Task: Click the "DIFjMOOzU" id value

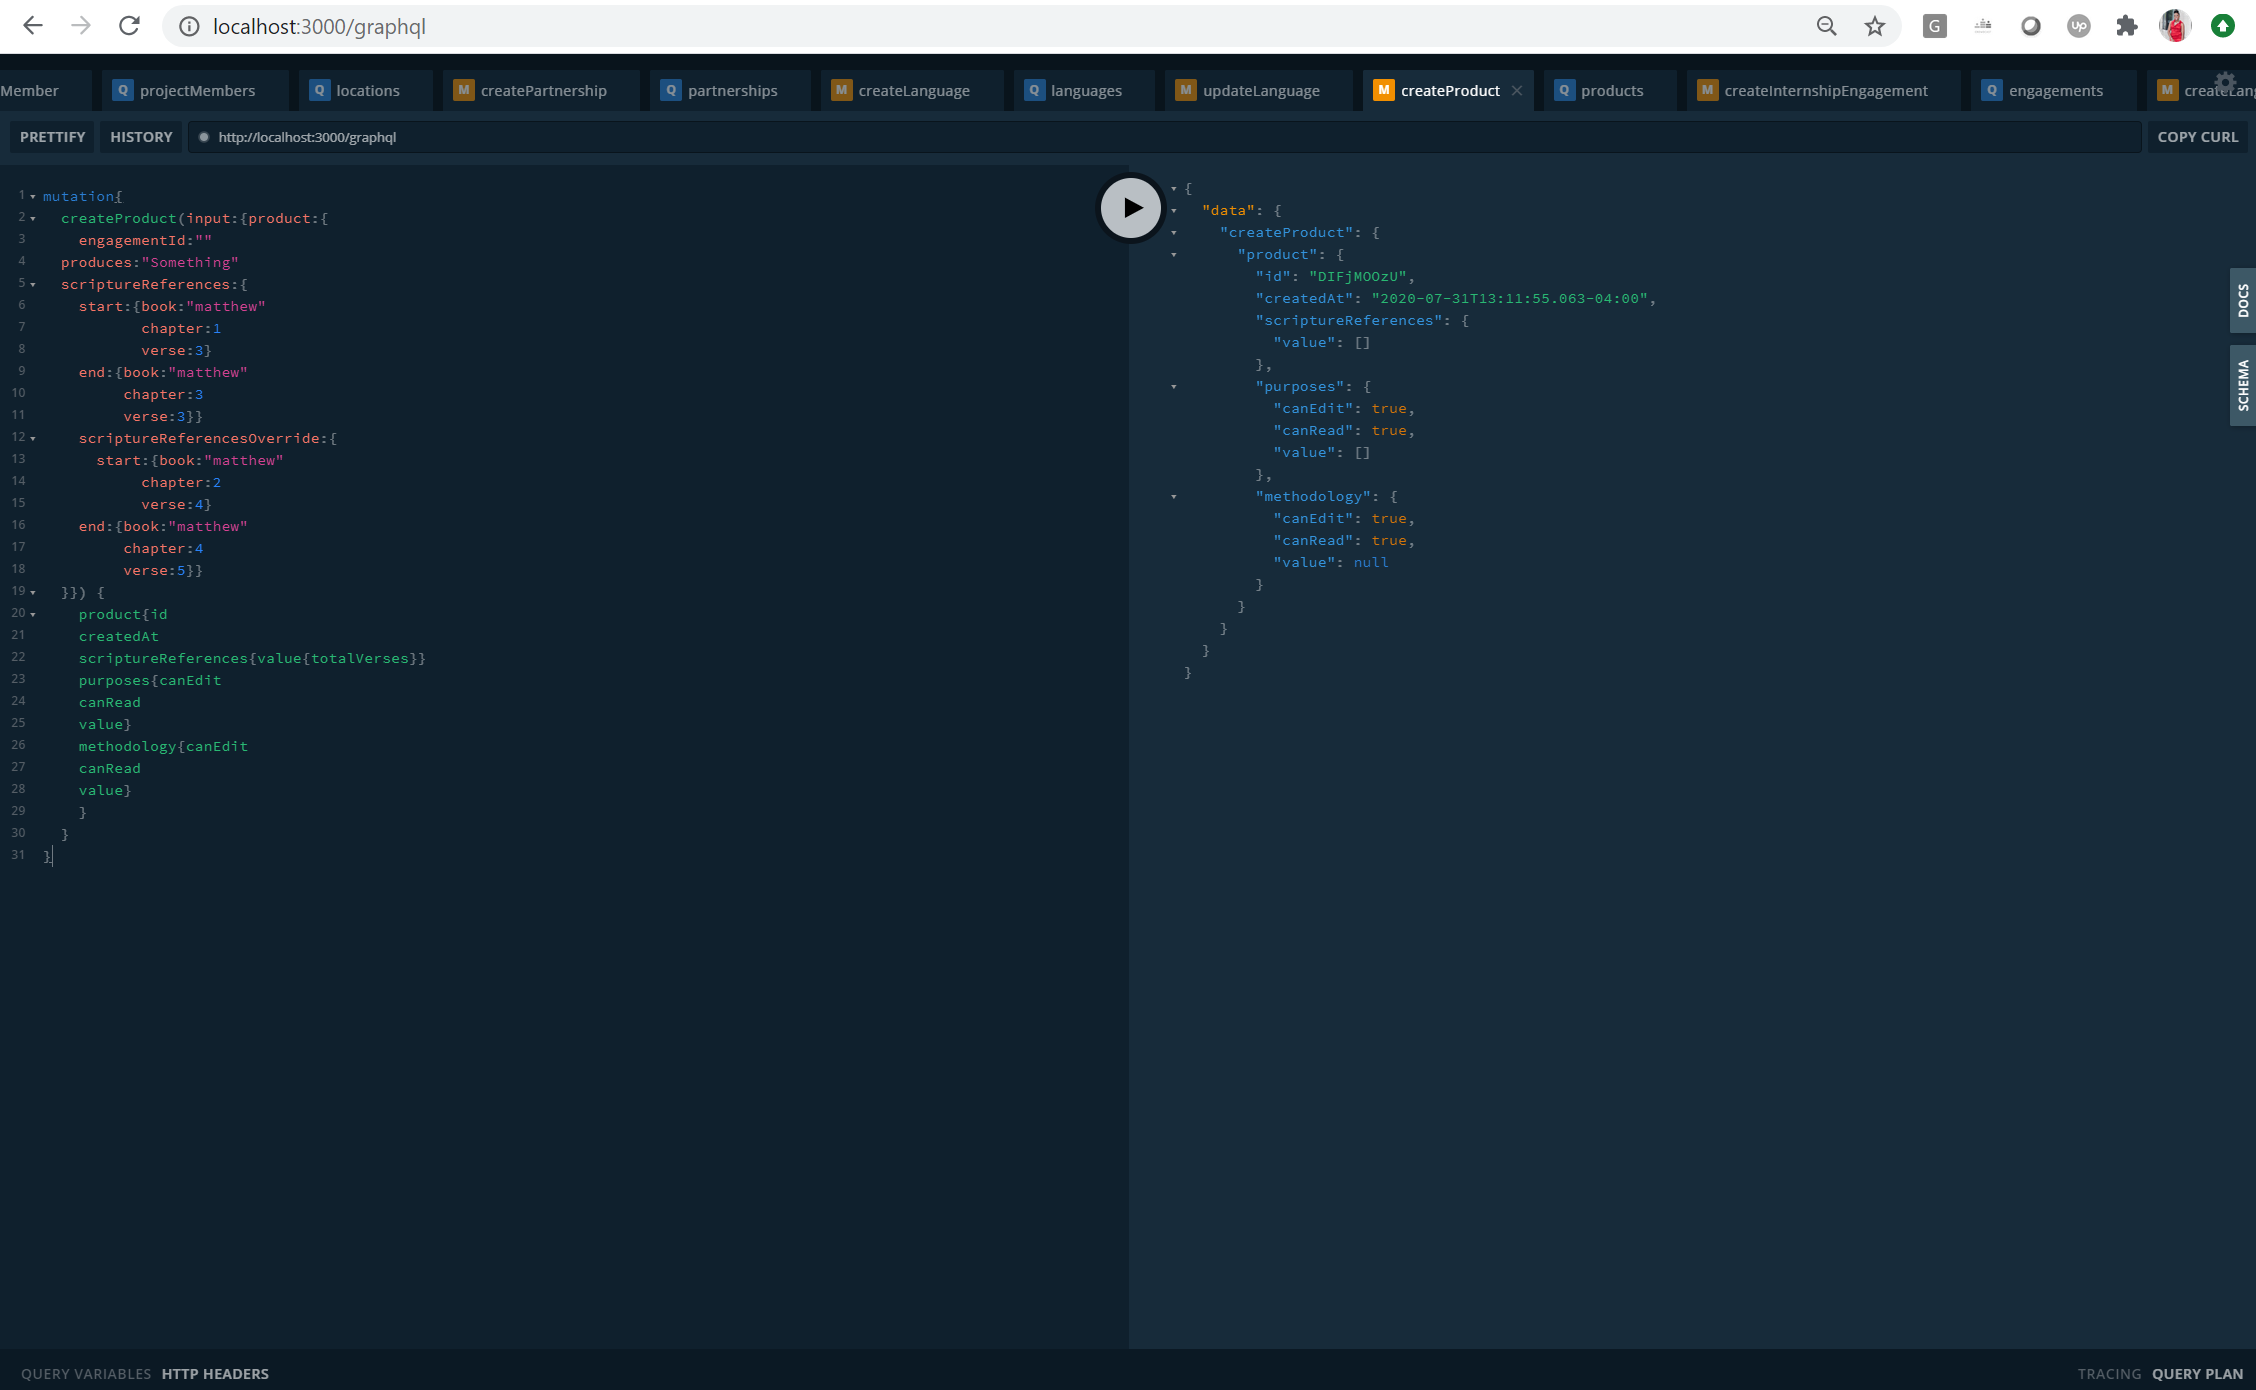Action: [1357, 277]
